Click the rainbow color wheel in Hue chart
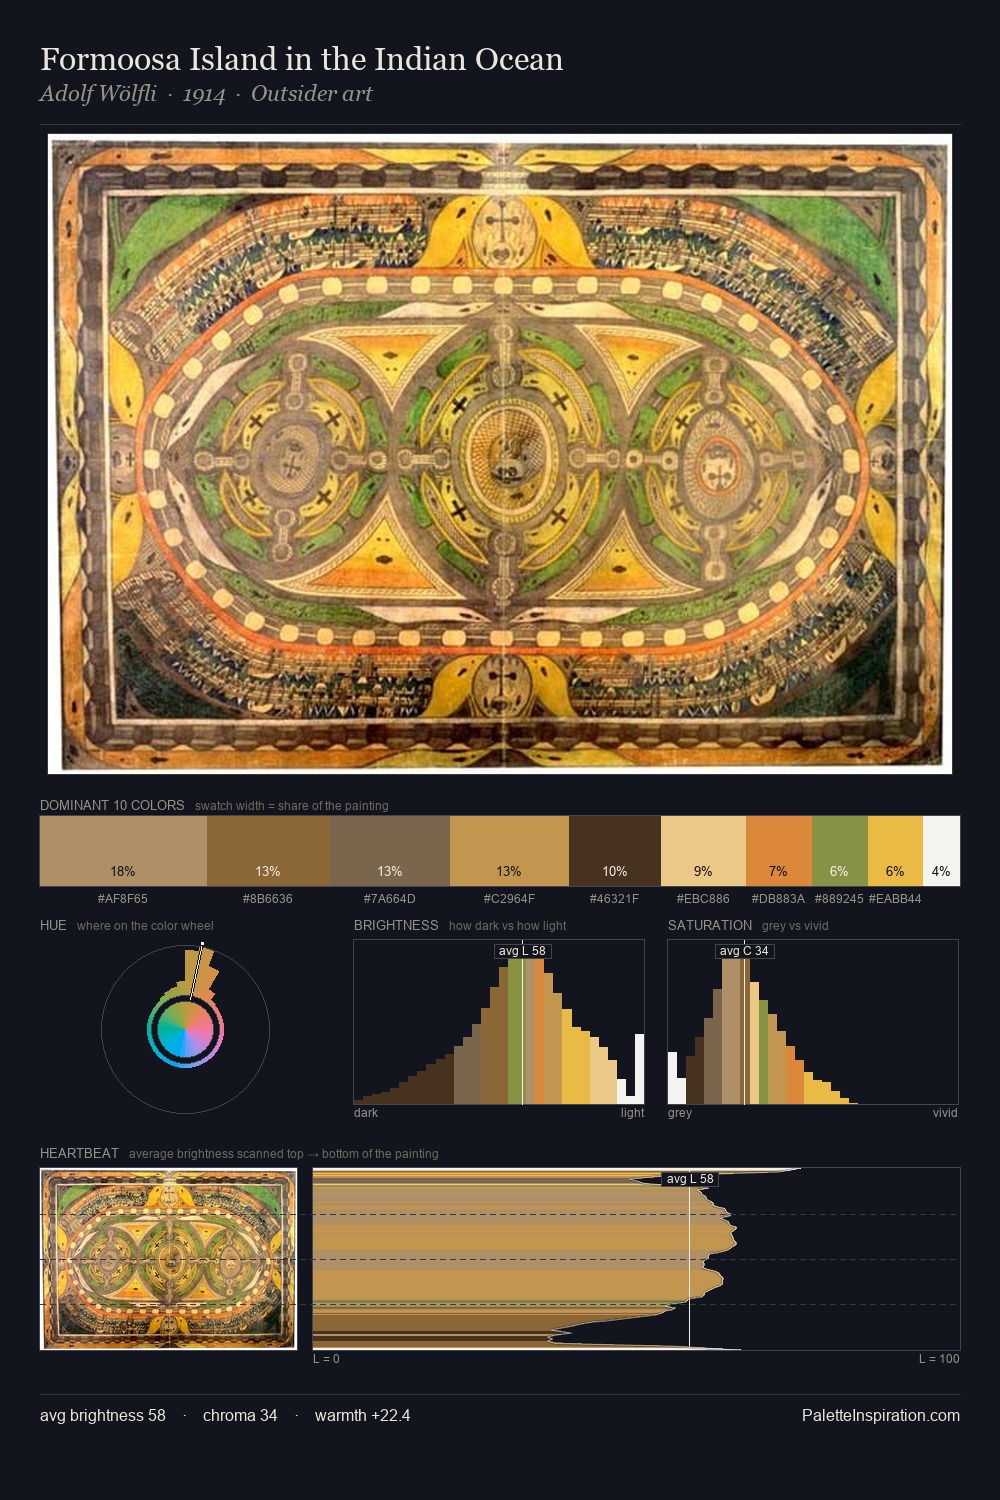The height and width of the screenshot is (1500, 1000). (x=185, y=1030)
